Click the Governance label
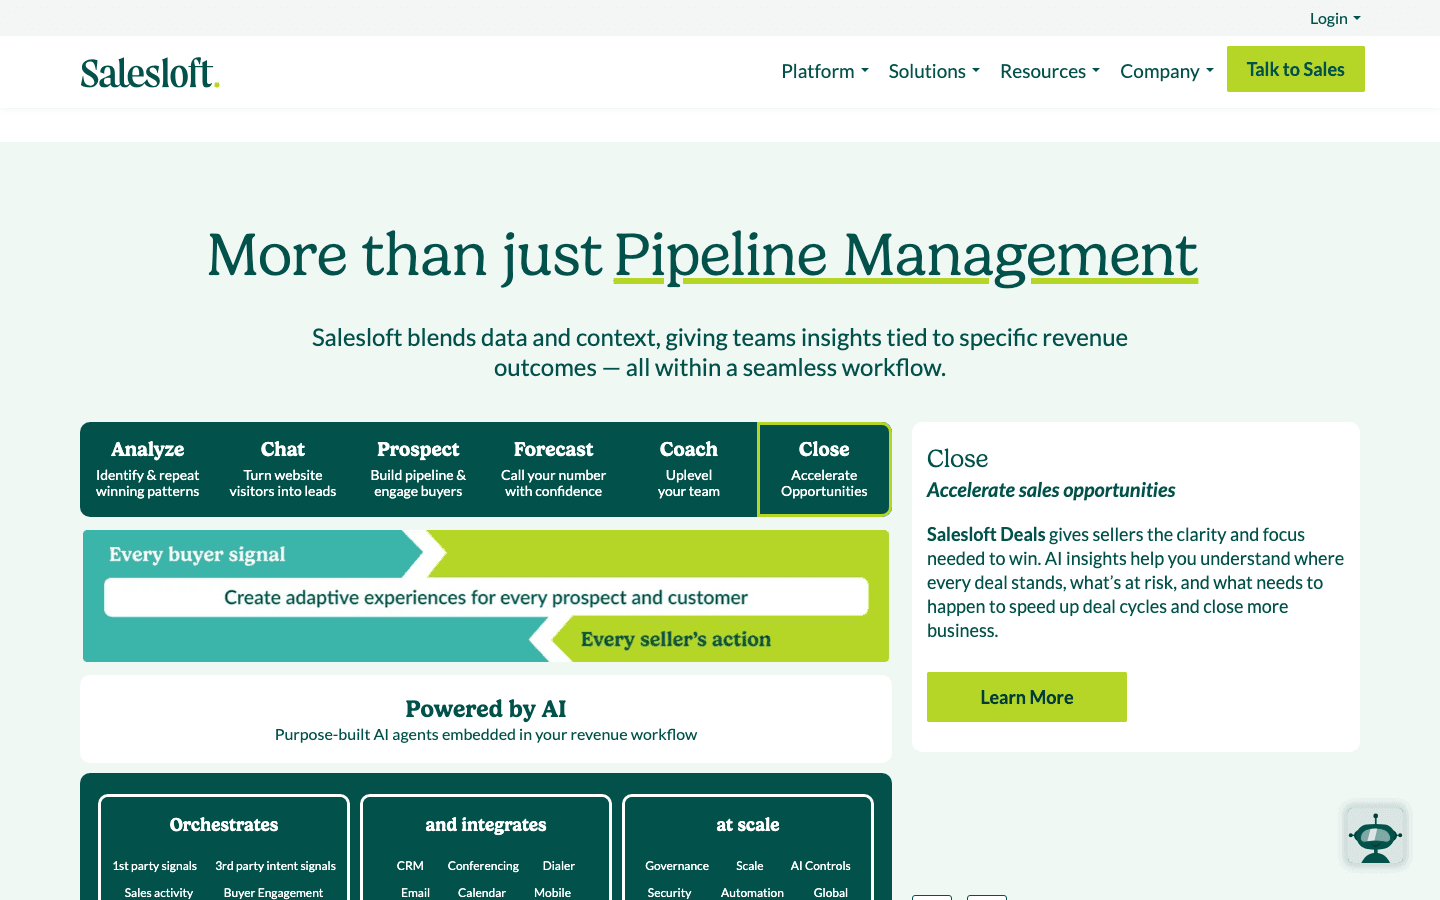 (677, 866)
